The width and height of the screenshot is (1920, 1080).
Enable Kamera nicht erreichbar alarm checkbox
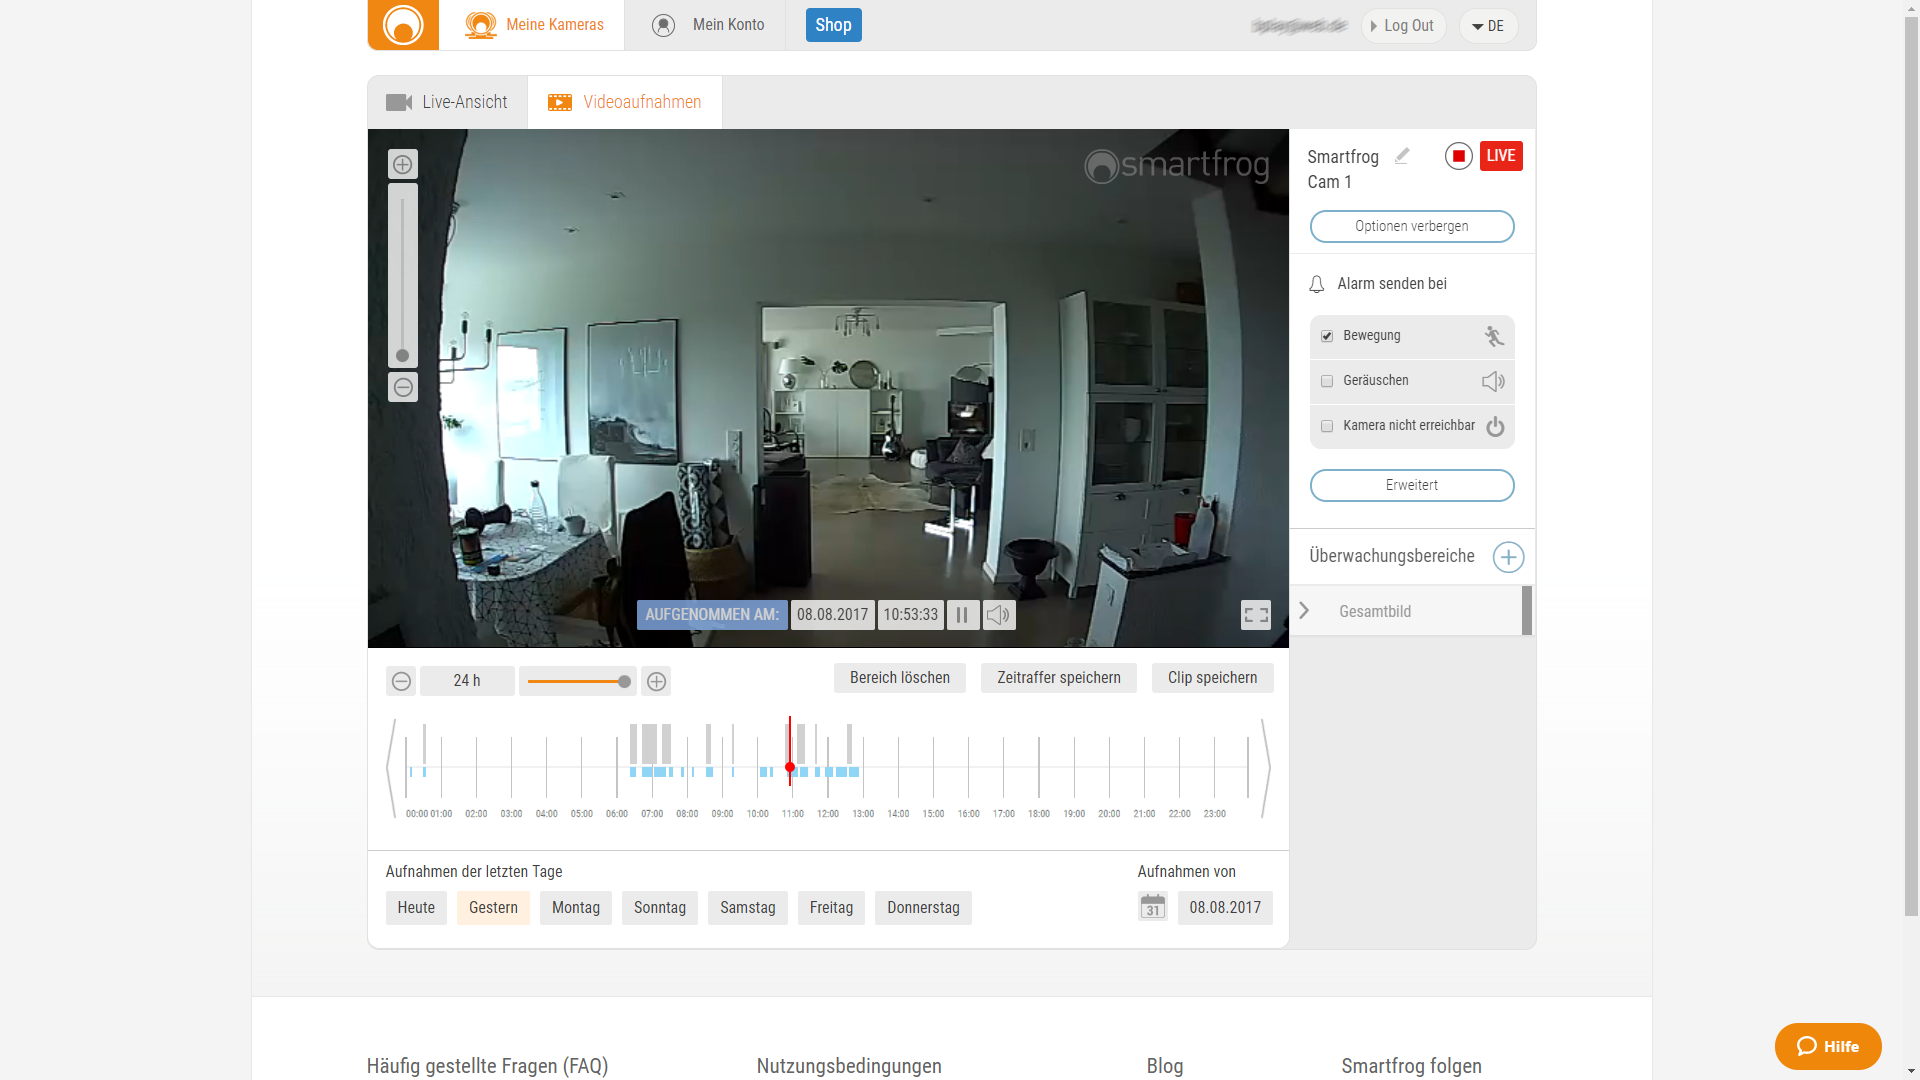coord(1327,426)
